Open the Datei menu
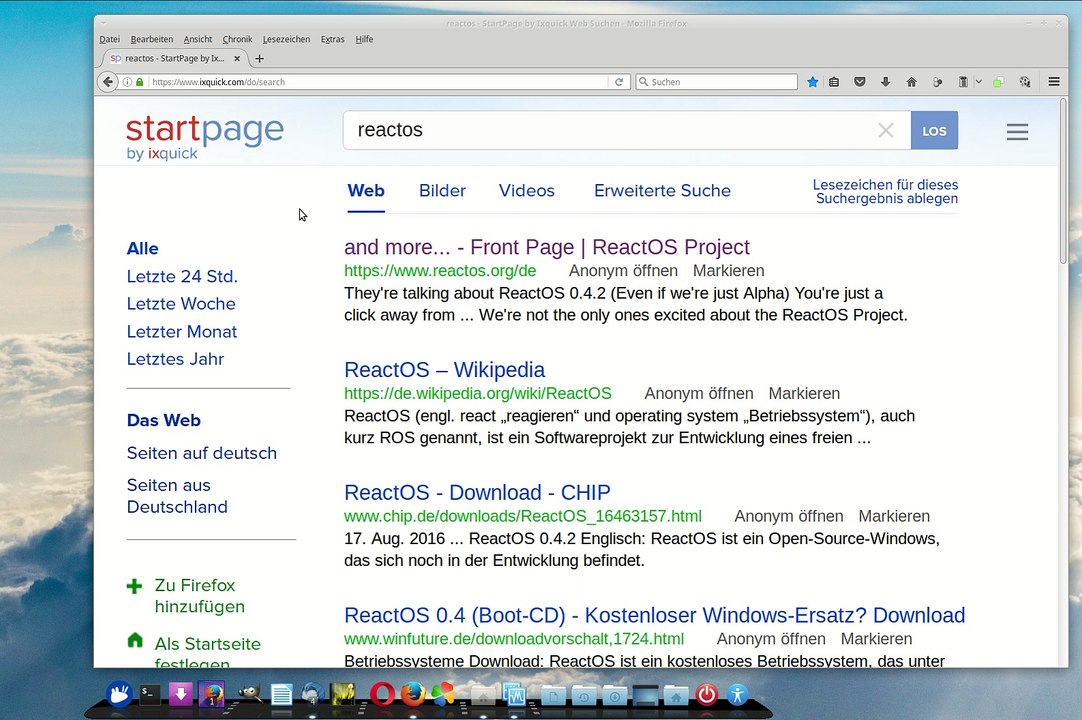Screen dimensions: 1082x720 (110, 39)
